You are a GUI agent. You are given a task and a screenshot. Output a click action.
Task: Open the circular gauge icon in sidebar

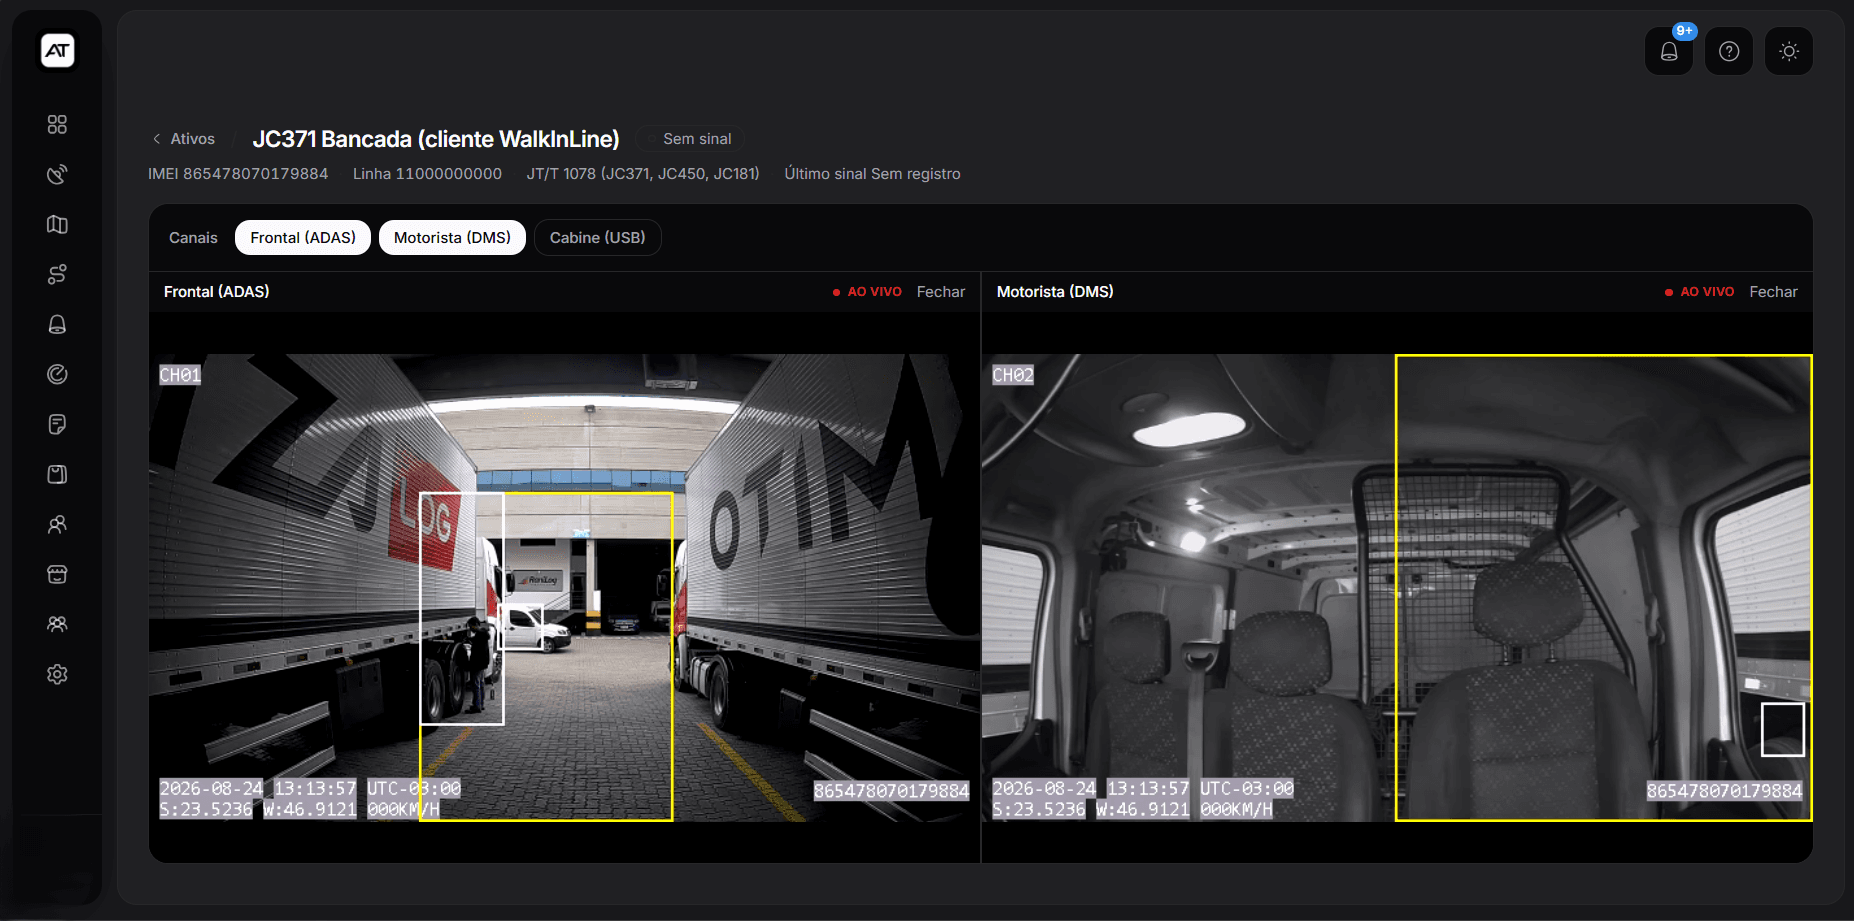pos(57,374)
